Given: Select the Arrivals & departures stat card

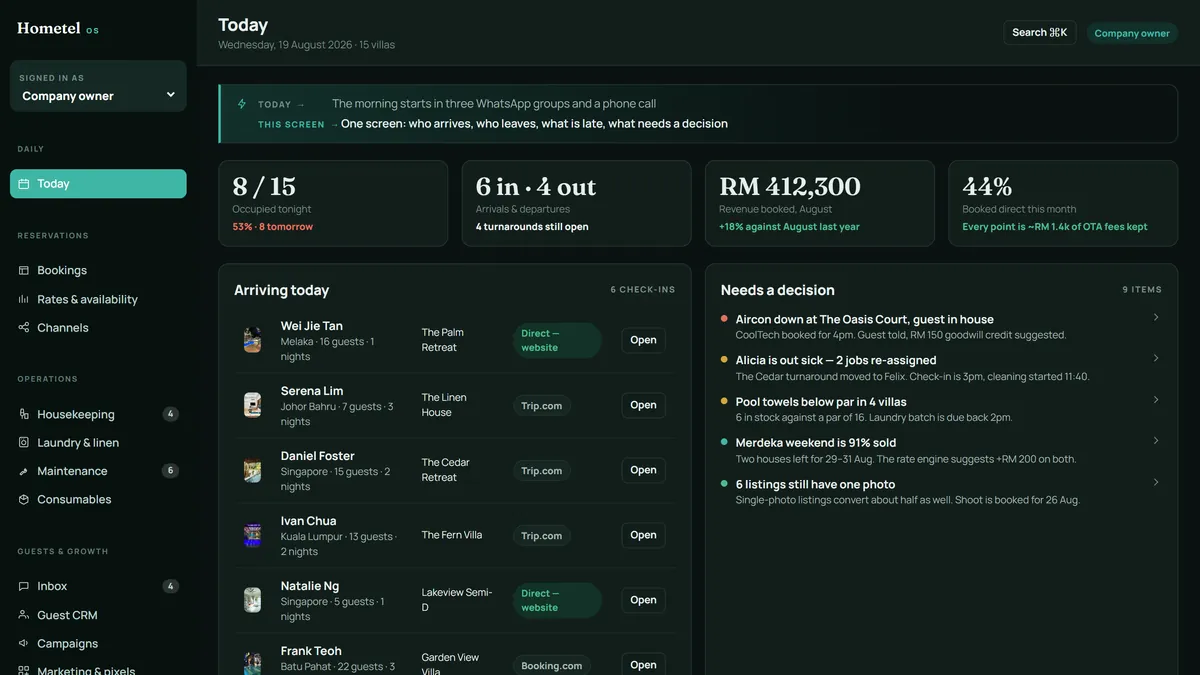Looking at the screenshot, I should coord(576,203).
